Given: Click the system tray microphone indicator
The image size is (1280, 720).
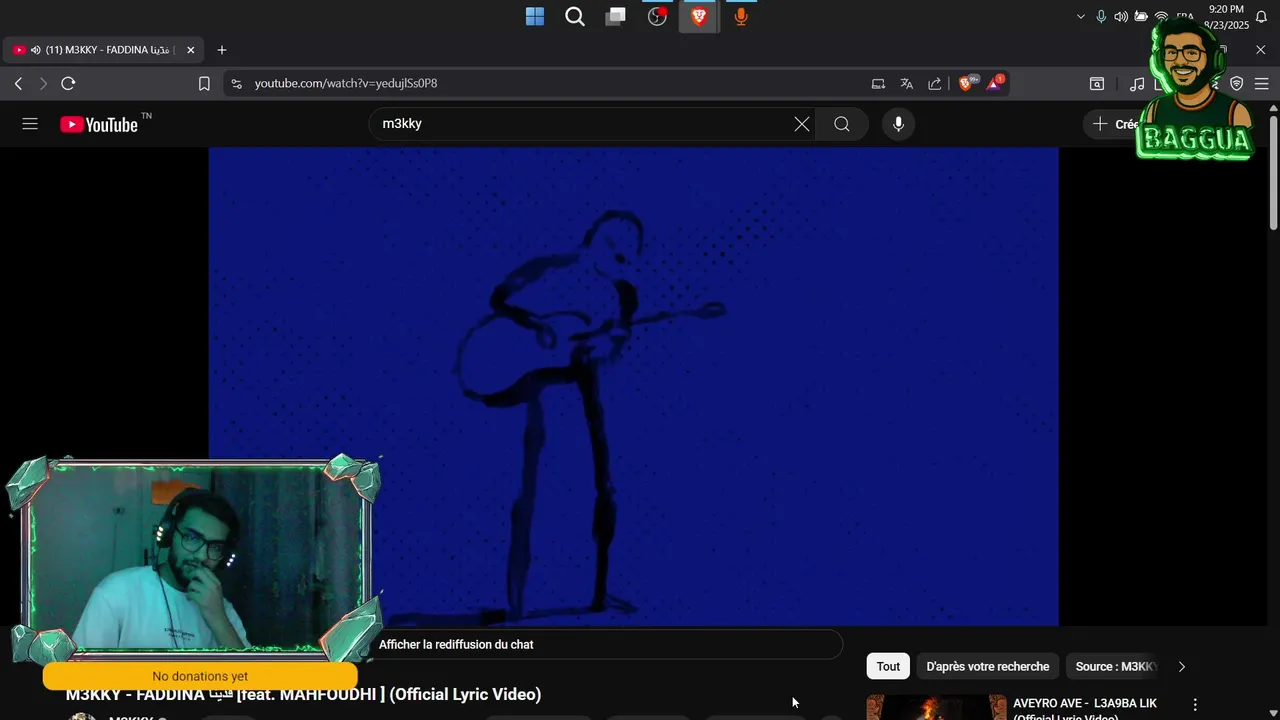Looking at the screenshot, I should 1101,17.
